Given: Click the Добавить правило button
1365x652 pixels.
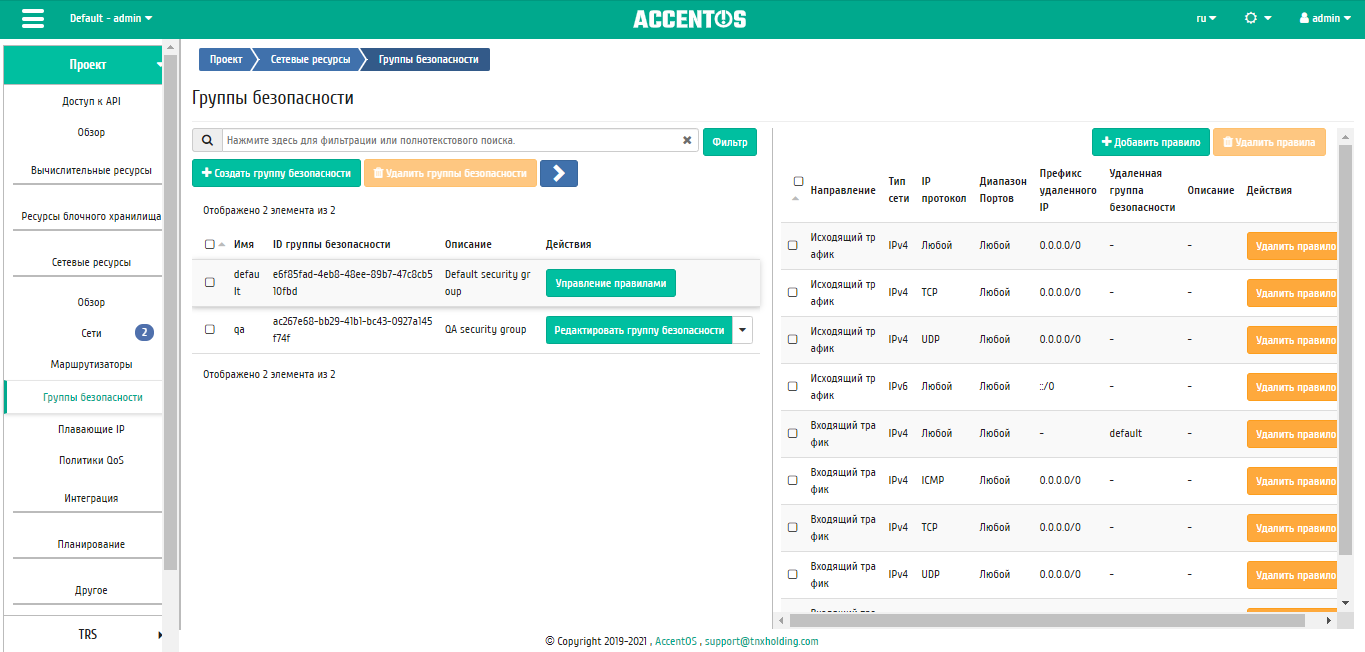Looking at the screenshot, I should 1150,142.
